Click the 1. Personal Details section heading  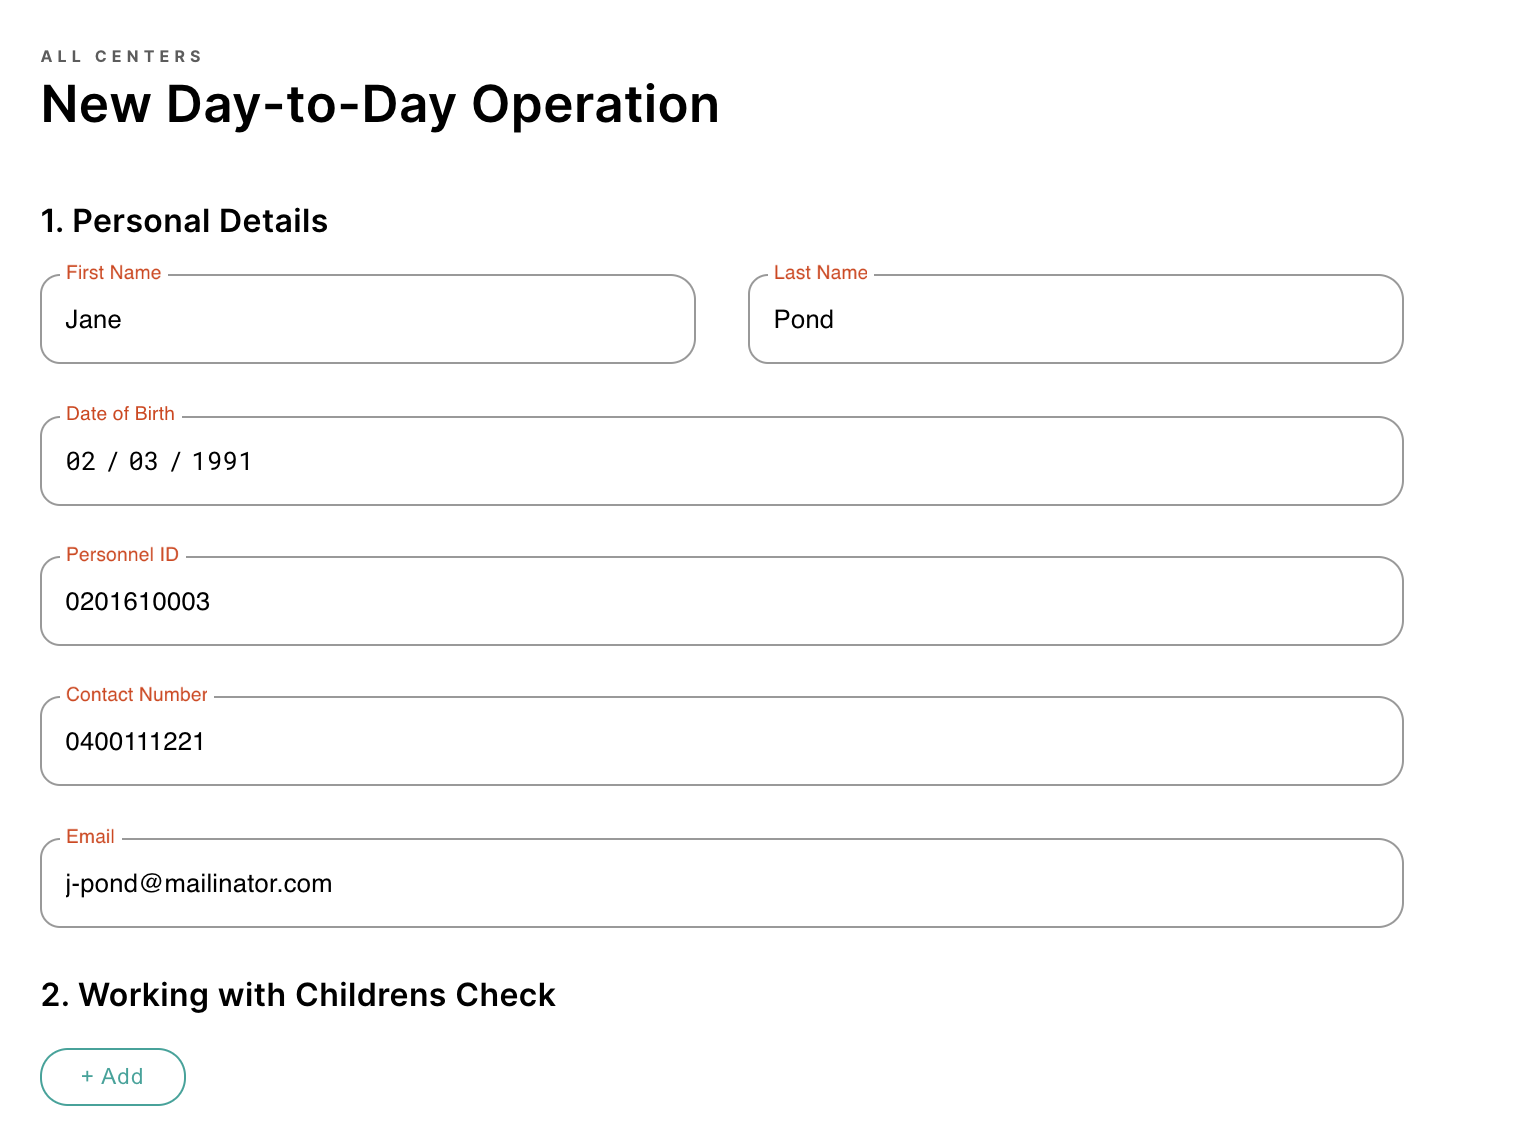coord(184,221)
